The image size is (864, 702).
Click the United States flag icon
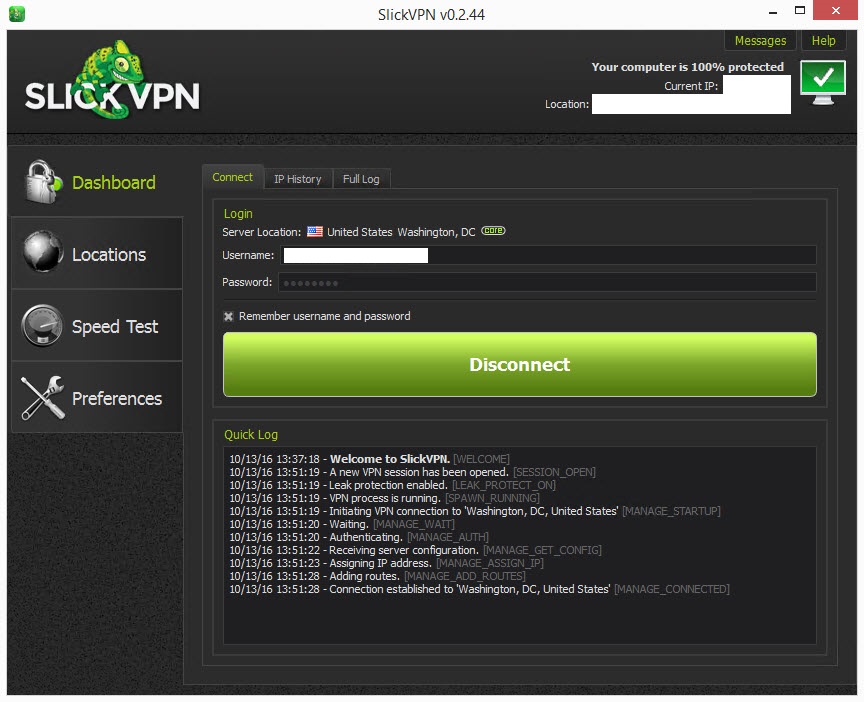(315, 231)
